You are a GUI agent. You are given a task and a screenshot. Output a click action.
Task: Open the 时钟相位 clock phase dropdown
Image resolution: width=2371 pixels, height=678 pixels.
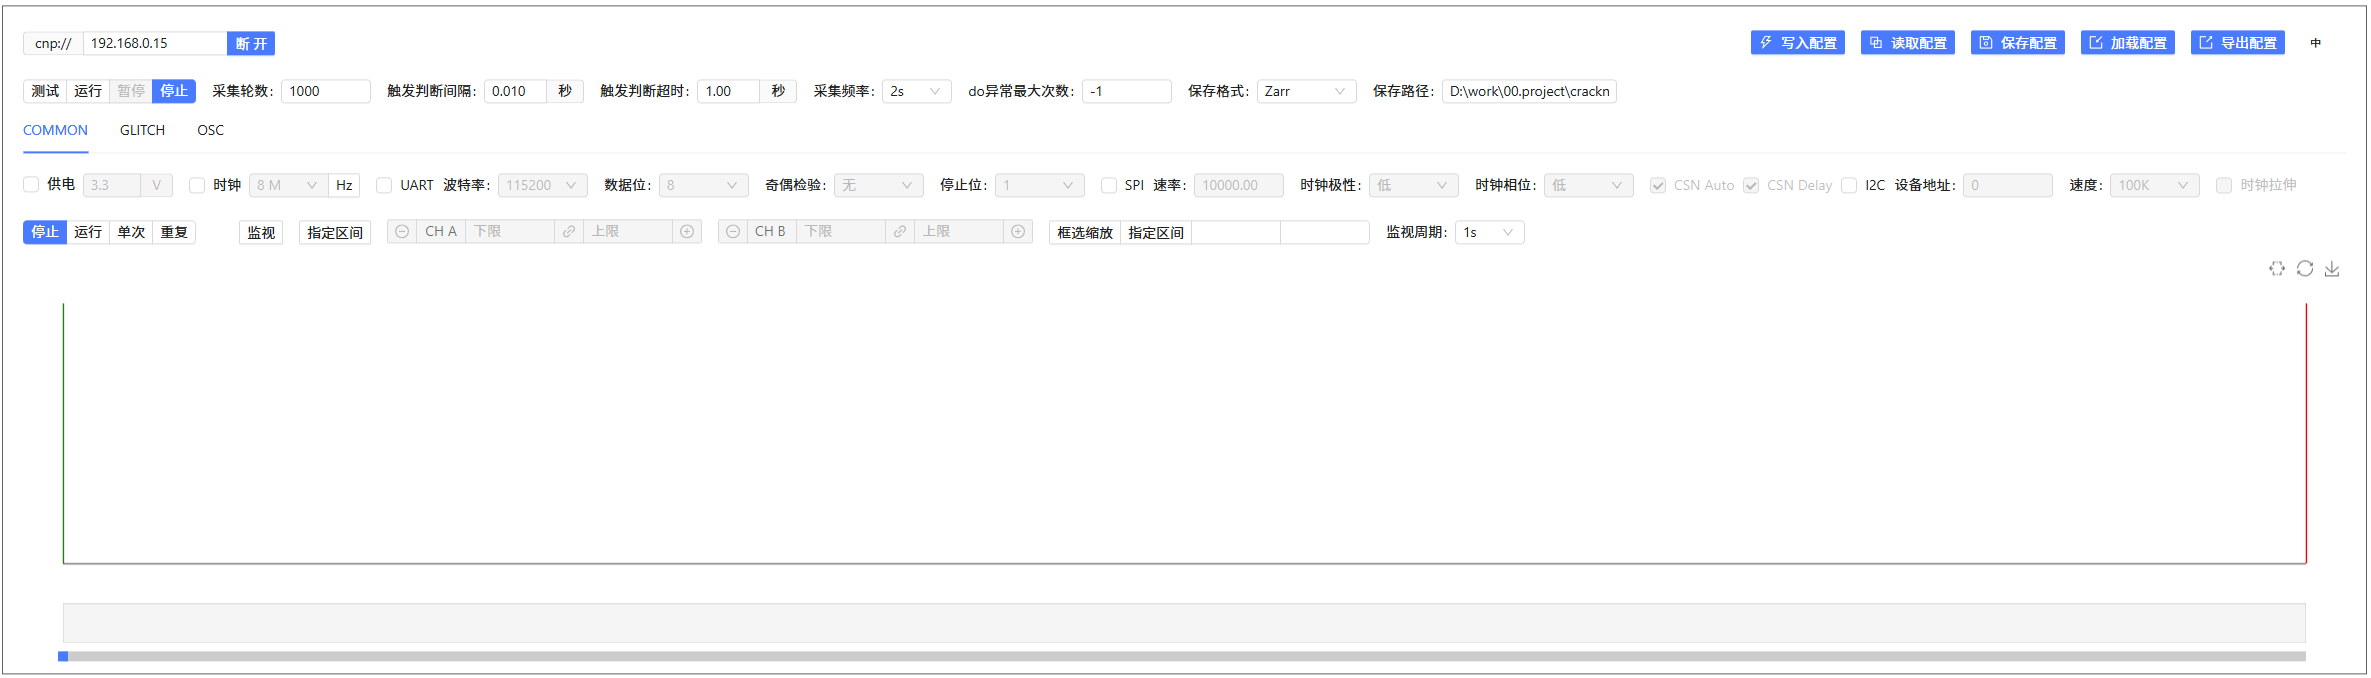[1588, 185]
